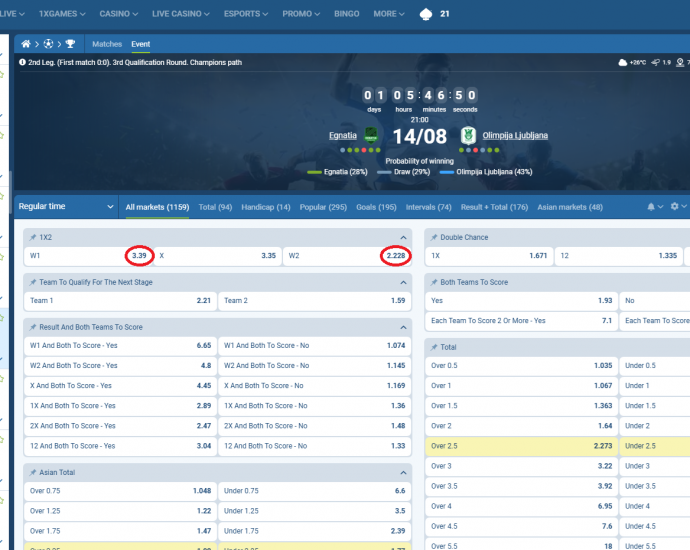Select Team 1 to qualify at 2.21

120,301
